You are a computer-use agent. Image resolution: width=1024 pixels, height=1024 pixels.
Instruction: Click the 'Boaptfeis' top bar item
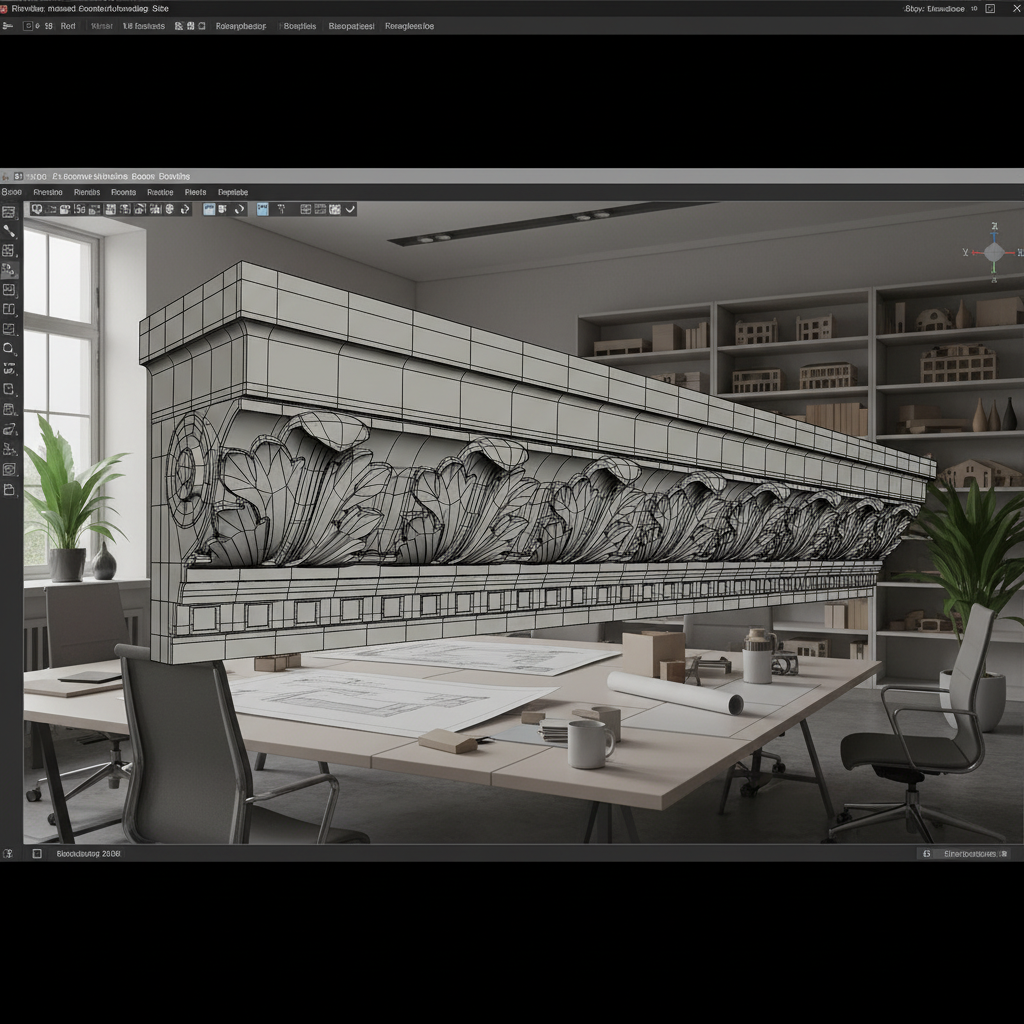pos(300,26)
